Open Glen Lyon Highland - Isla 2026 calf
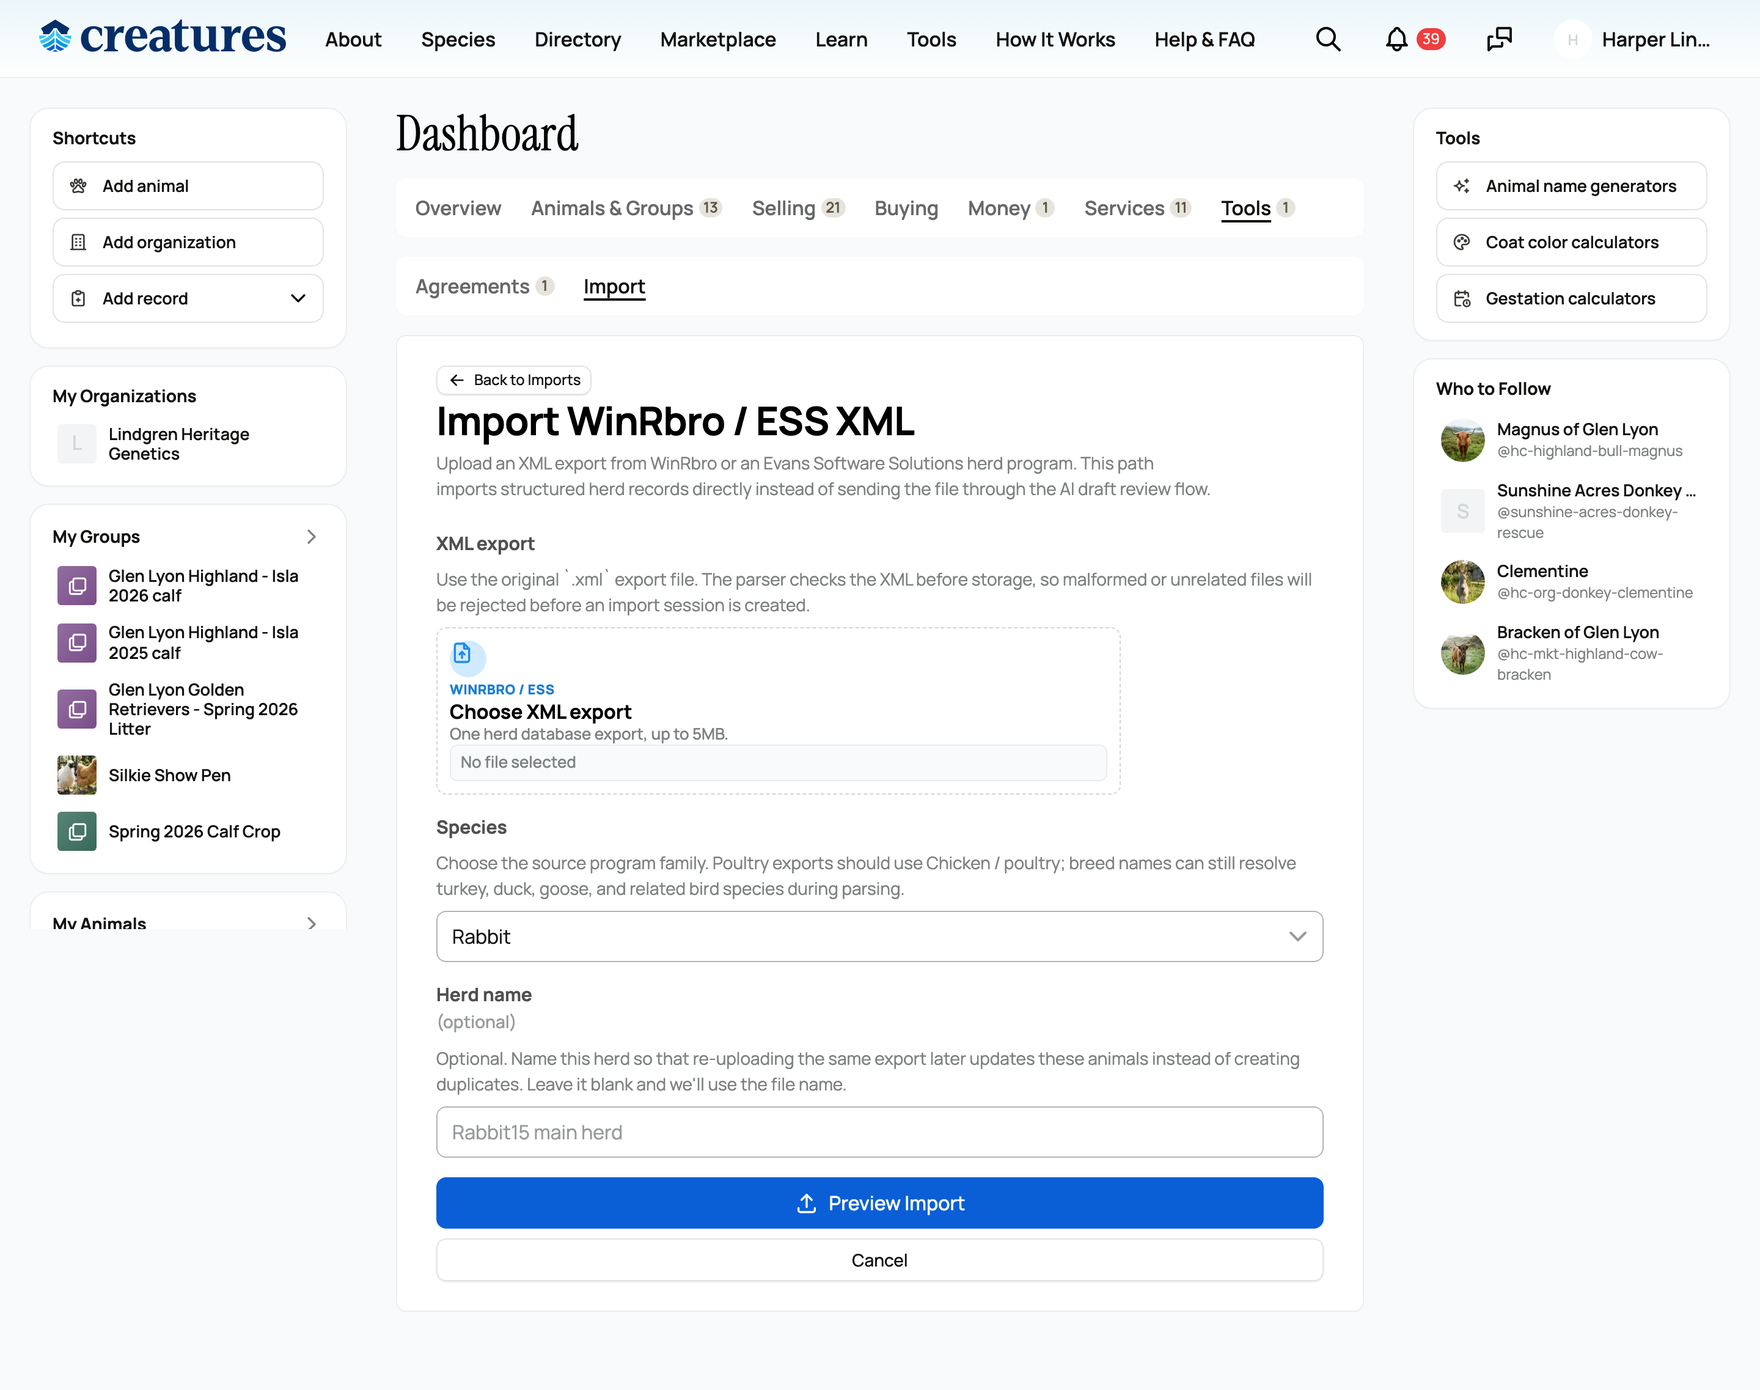This screenshot has height=1390, width=1760. (x=204, y=586)
